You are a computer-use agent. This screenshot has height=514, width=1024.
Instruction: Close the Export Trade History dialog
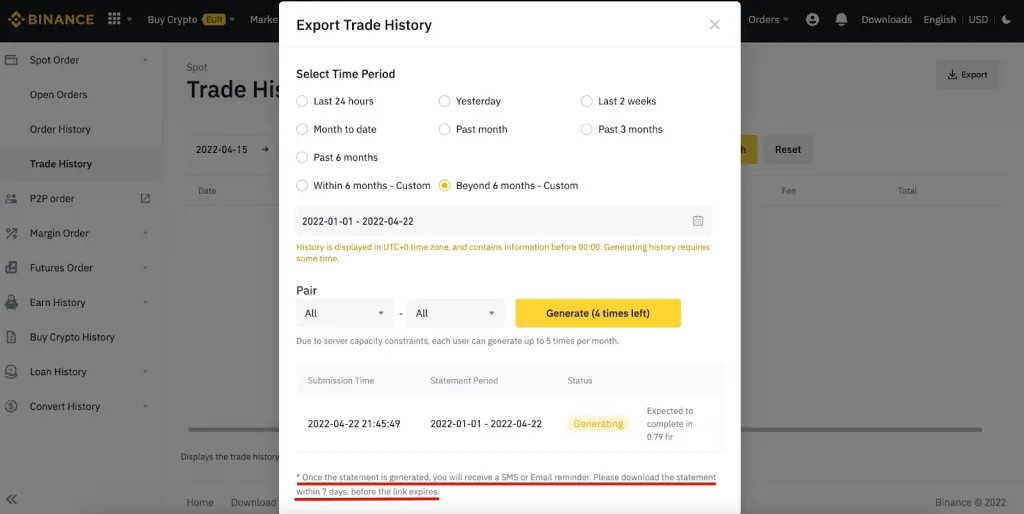tap(714, 25)
